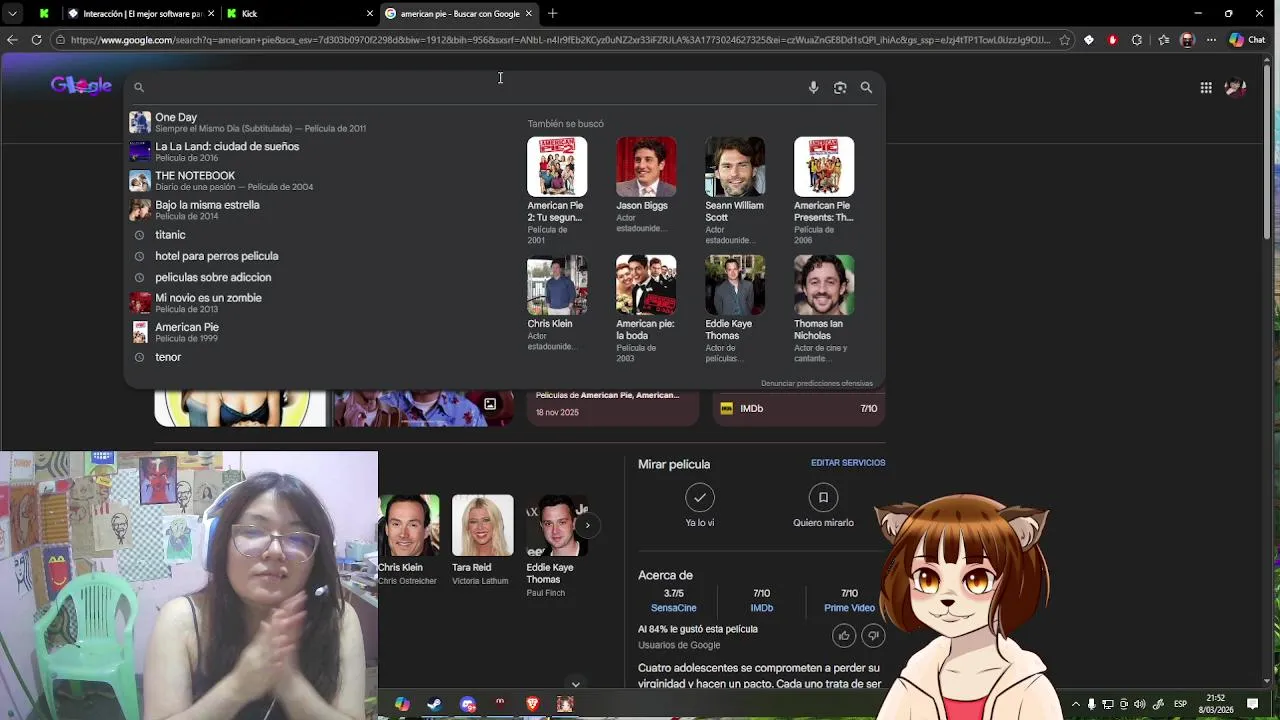This screenshot has height=720, width=1280.
Task: Open Steam from the taskbar
Action: click(x=434, y=704)
